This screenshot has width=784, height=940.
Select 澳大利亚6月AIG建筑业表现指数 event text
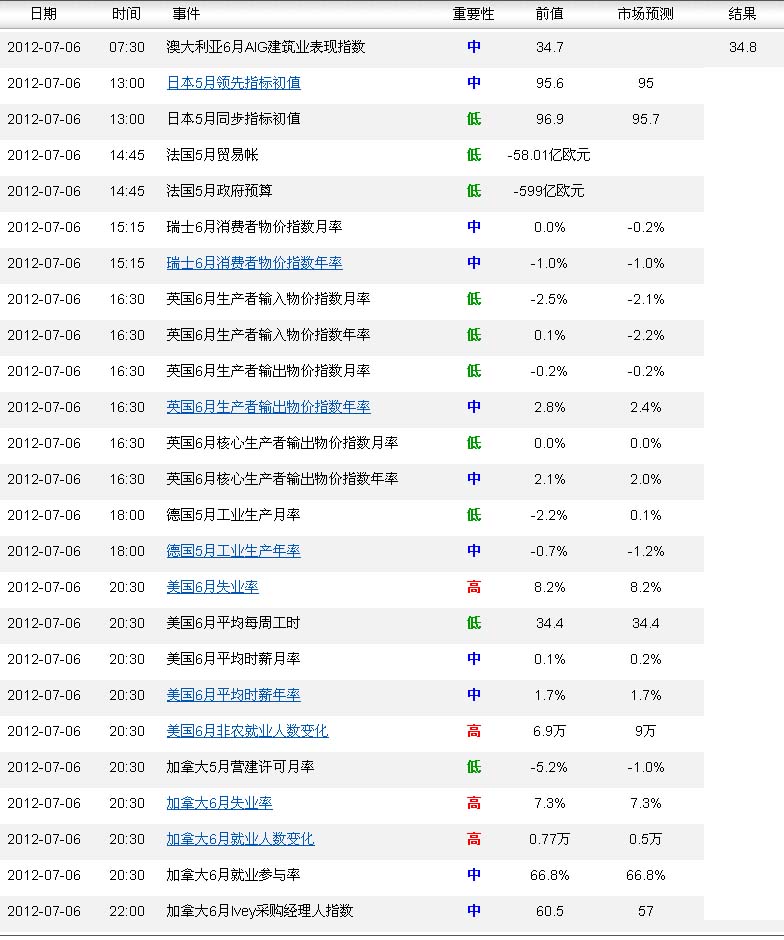[x=266, y=47]
